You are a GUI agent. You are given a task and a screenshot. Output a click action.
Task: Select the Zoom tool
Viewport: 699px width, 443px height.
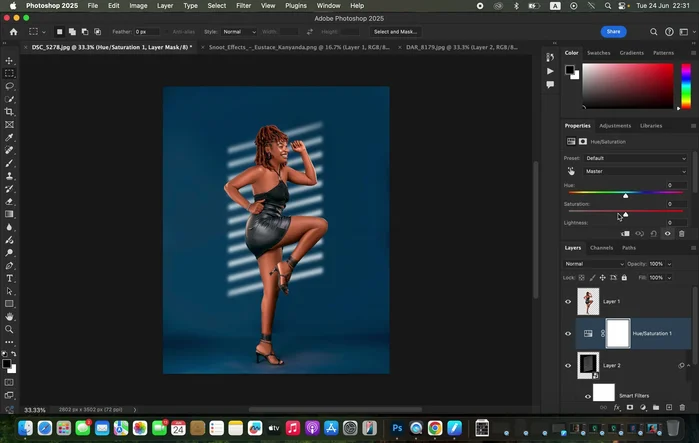[10, 329]
